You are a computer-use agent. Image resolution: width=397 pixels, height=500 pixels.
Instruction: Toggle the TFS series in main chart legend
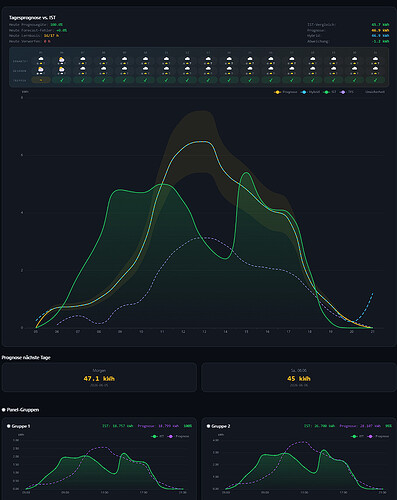tap(347, 92)
